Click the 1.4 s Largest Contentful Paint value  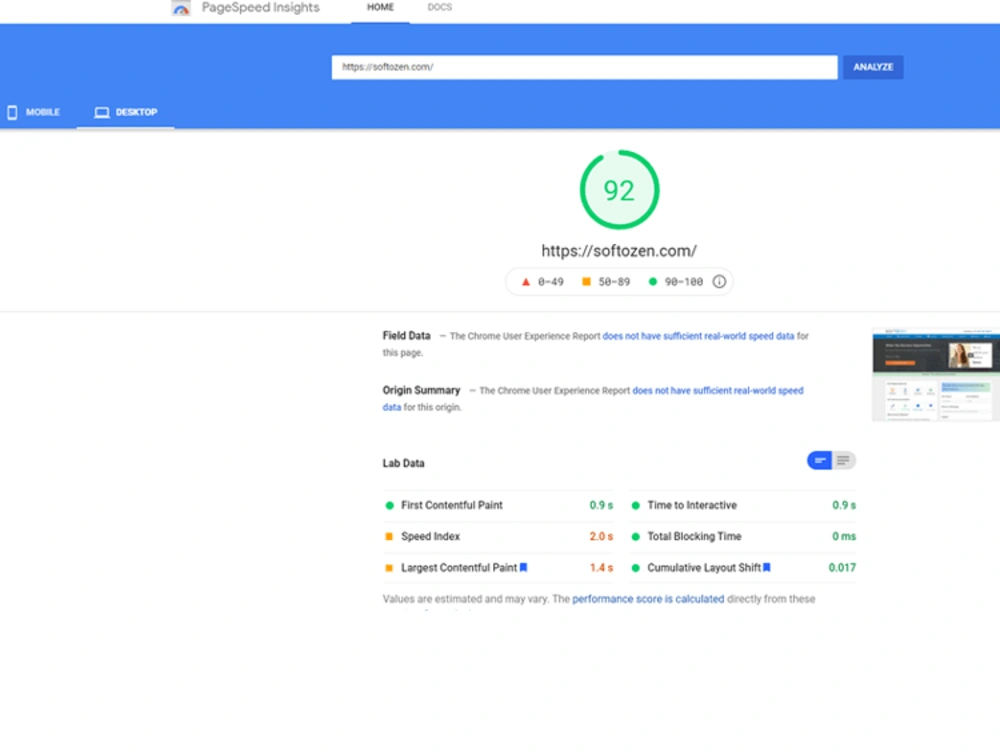[x=601, y=568]
